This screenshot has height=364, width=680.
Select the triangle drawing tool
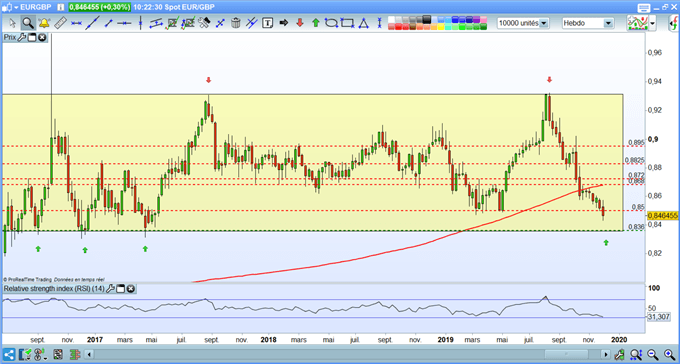(363, 23)
